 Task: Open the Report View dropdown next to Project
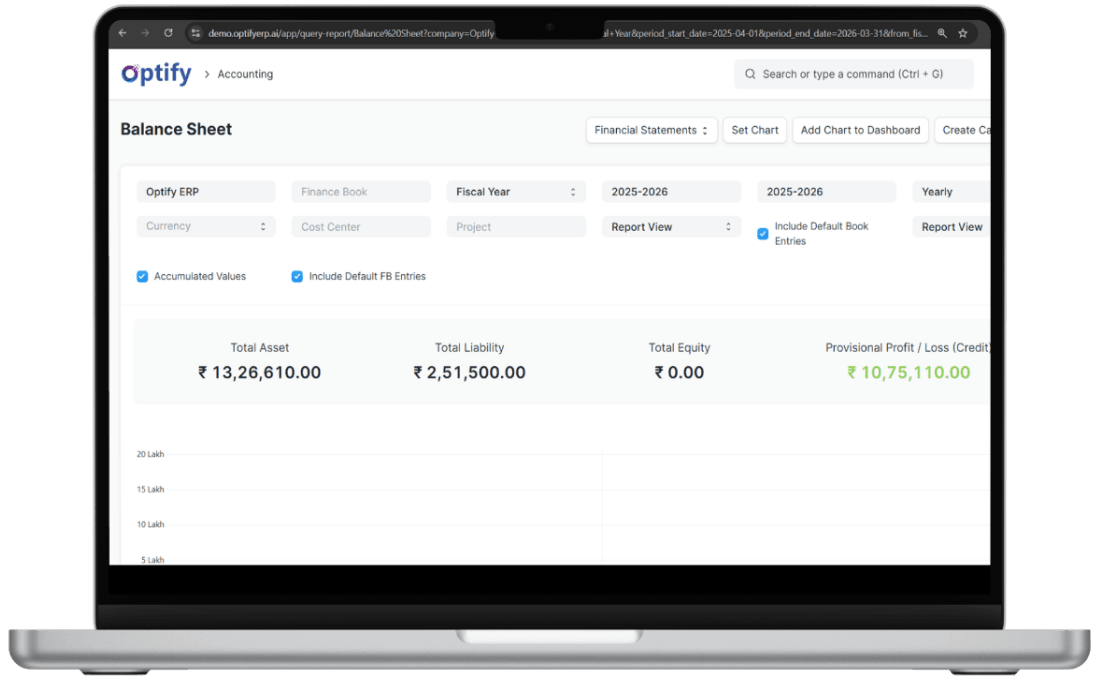tap(671, 227)
